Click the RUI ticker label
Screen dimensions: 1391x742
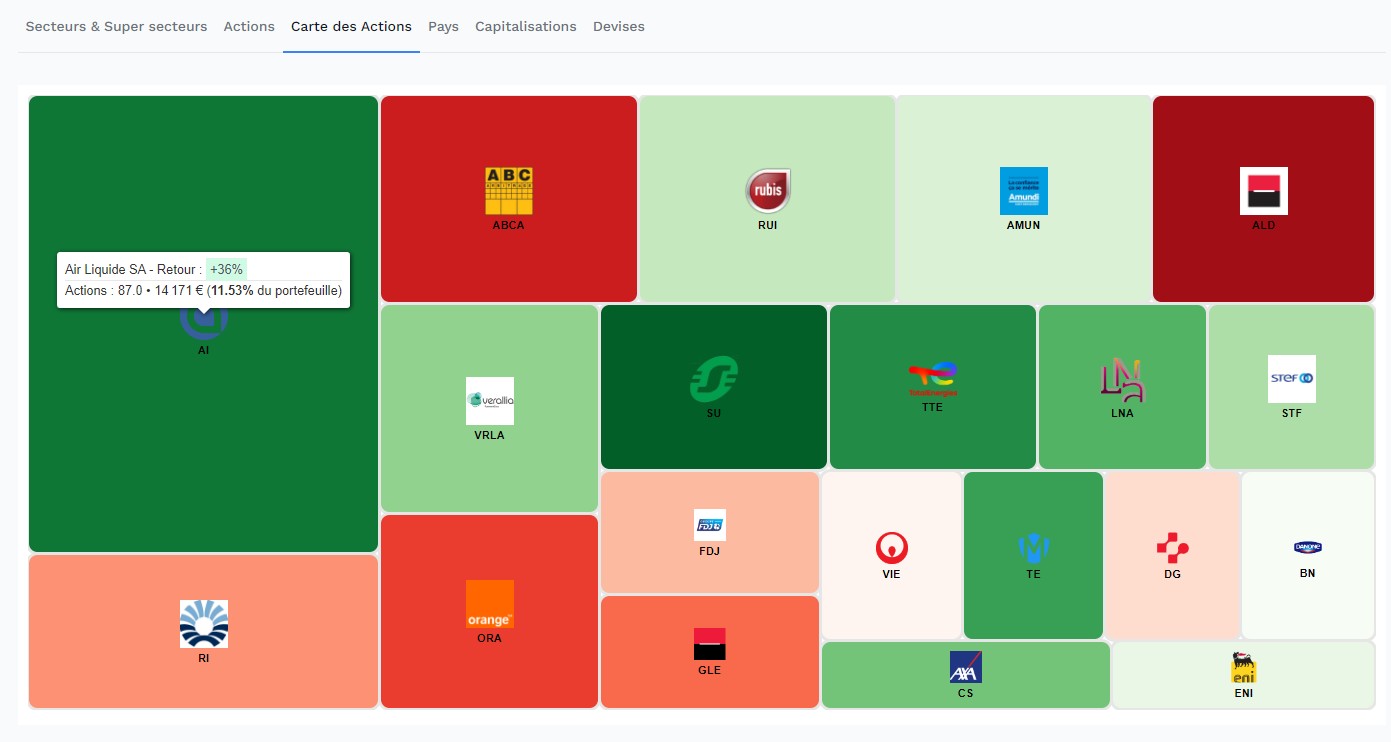(x=768, y=226)
